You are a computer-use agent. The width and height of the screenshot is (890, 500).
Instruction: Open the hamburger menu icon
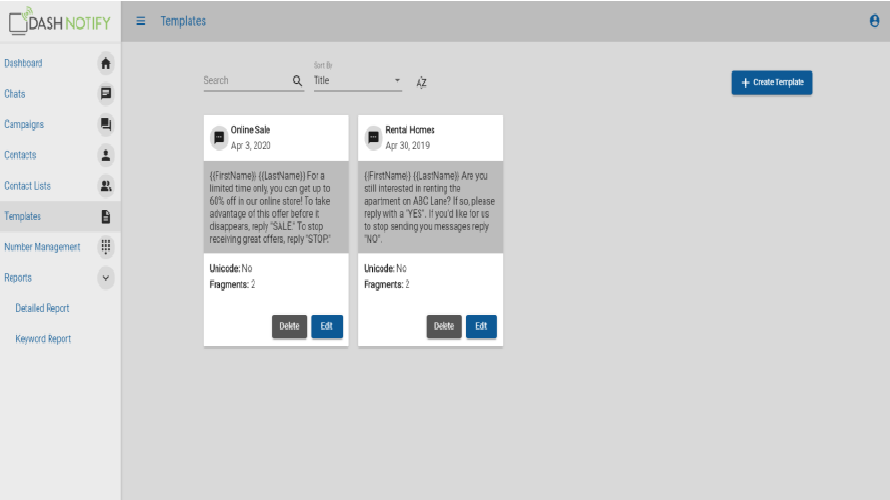coord(141,21)
